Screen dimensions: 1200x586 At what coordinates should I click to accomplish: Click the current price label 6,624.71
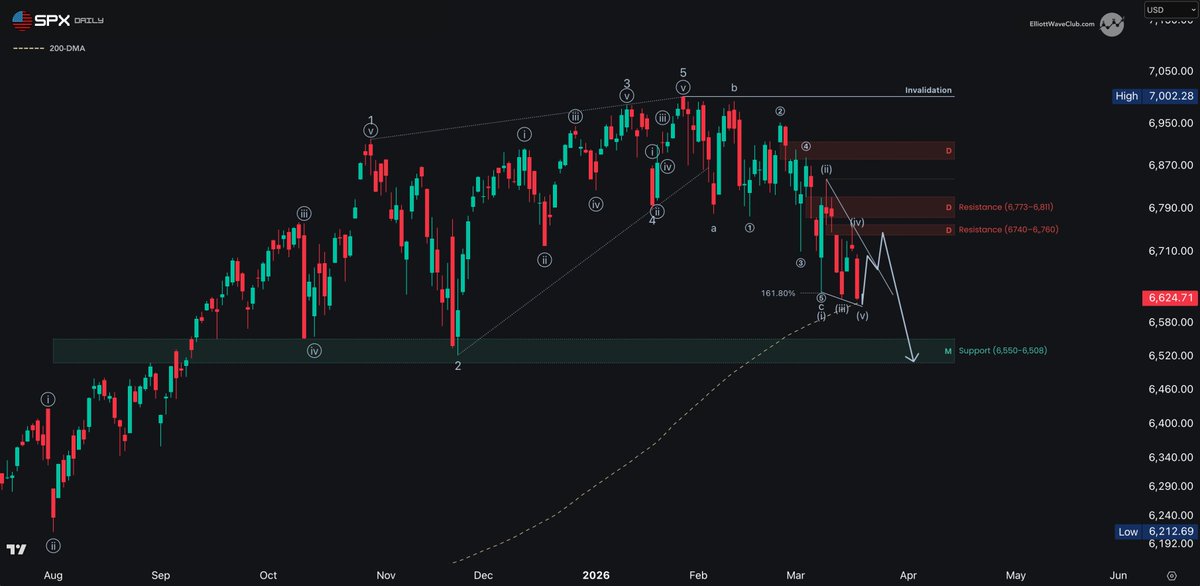1170,298
